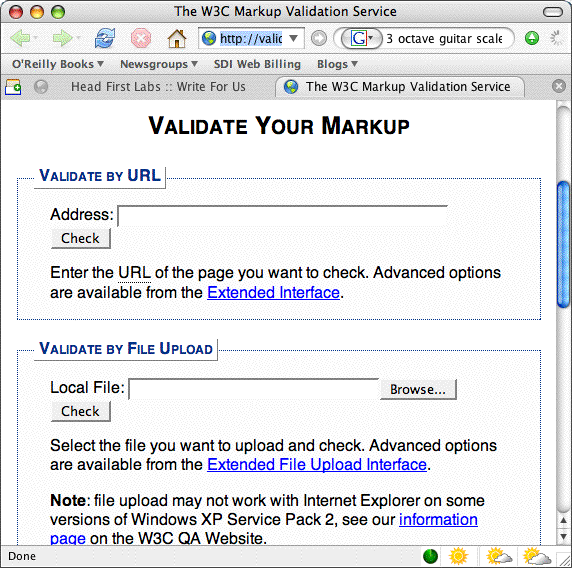Image resolution: width=572 pixels, height=568 pixels.
Task: Open the Extended Interface link
Action: coord(274,293)
